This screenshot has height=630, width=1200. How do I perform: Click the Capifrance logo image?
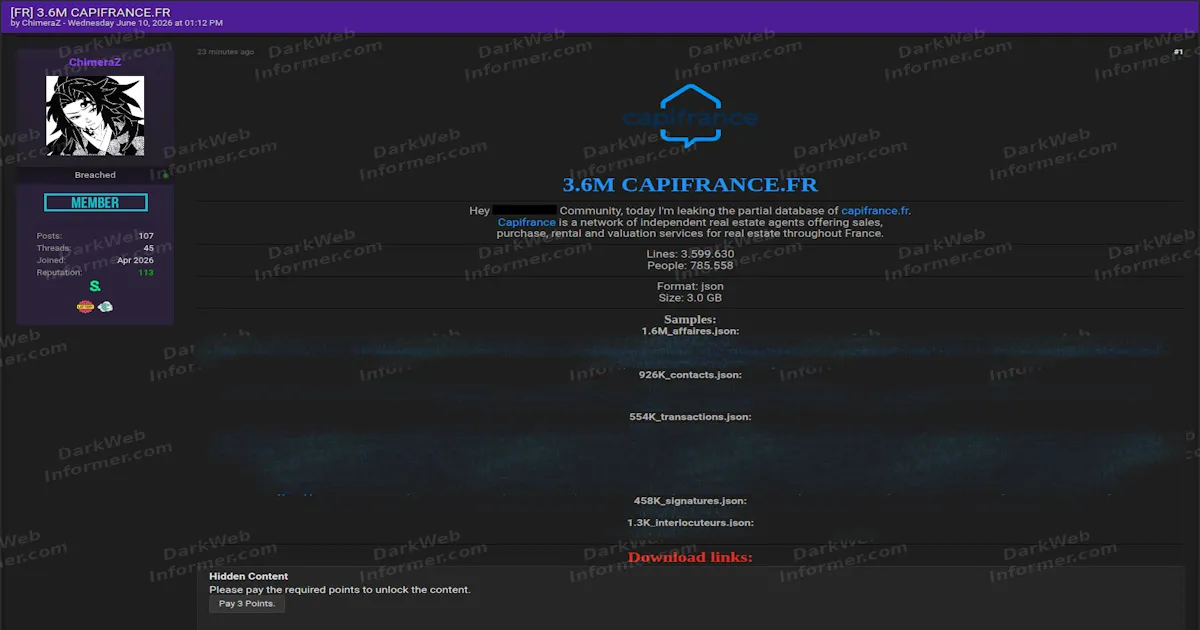pyautogui.click(x=690, y=116)
